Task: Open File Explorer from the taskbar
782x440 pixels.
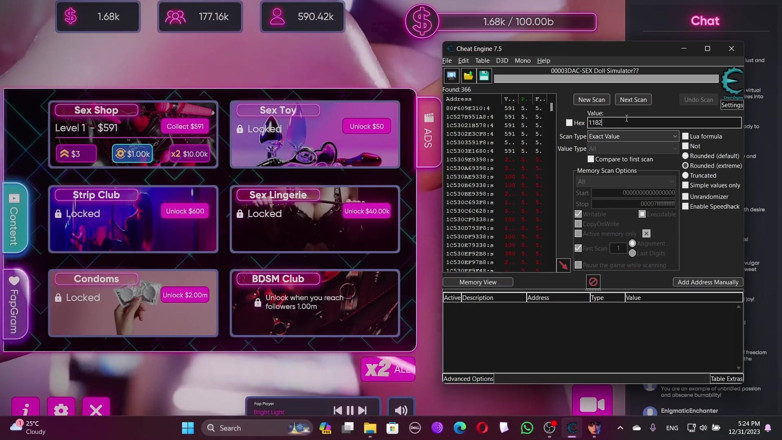Action: click(x=370, y=428)
